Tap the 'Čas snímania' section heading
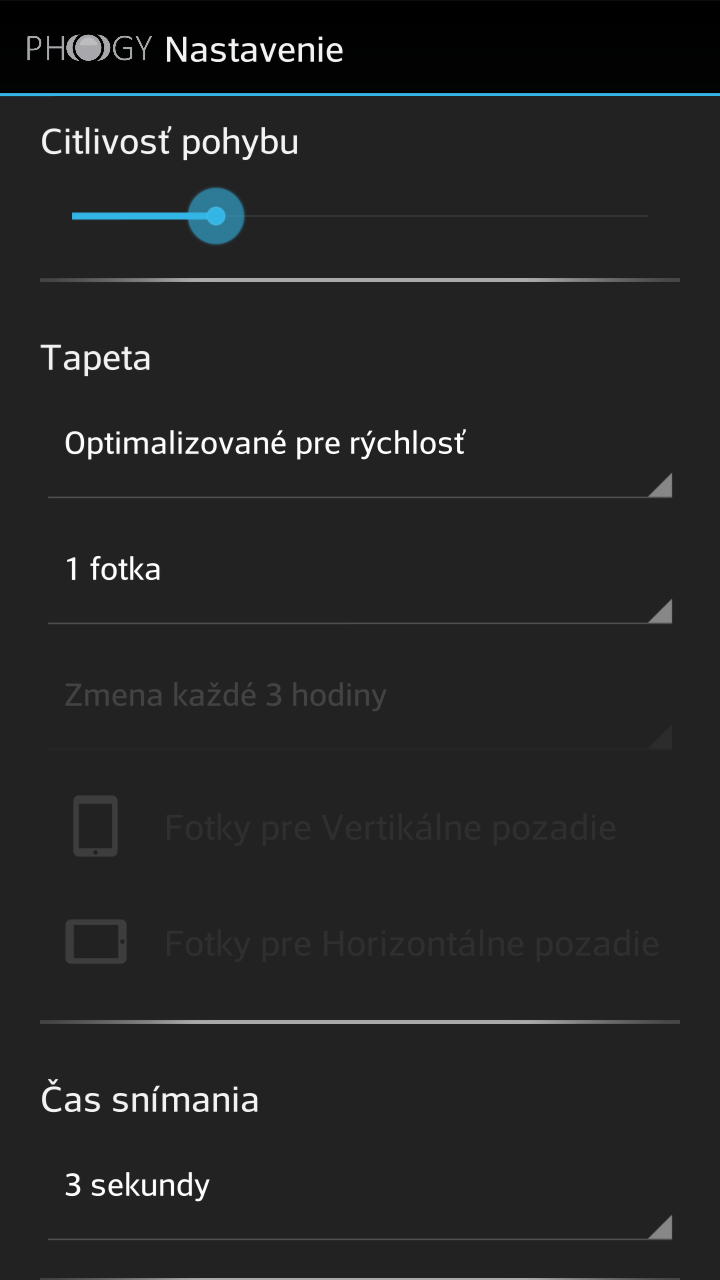Viewport: 720px width, 1280px height. 150,1099
